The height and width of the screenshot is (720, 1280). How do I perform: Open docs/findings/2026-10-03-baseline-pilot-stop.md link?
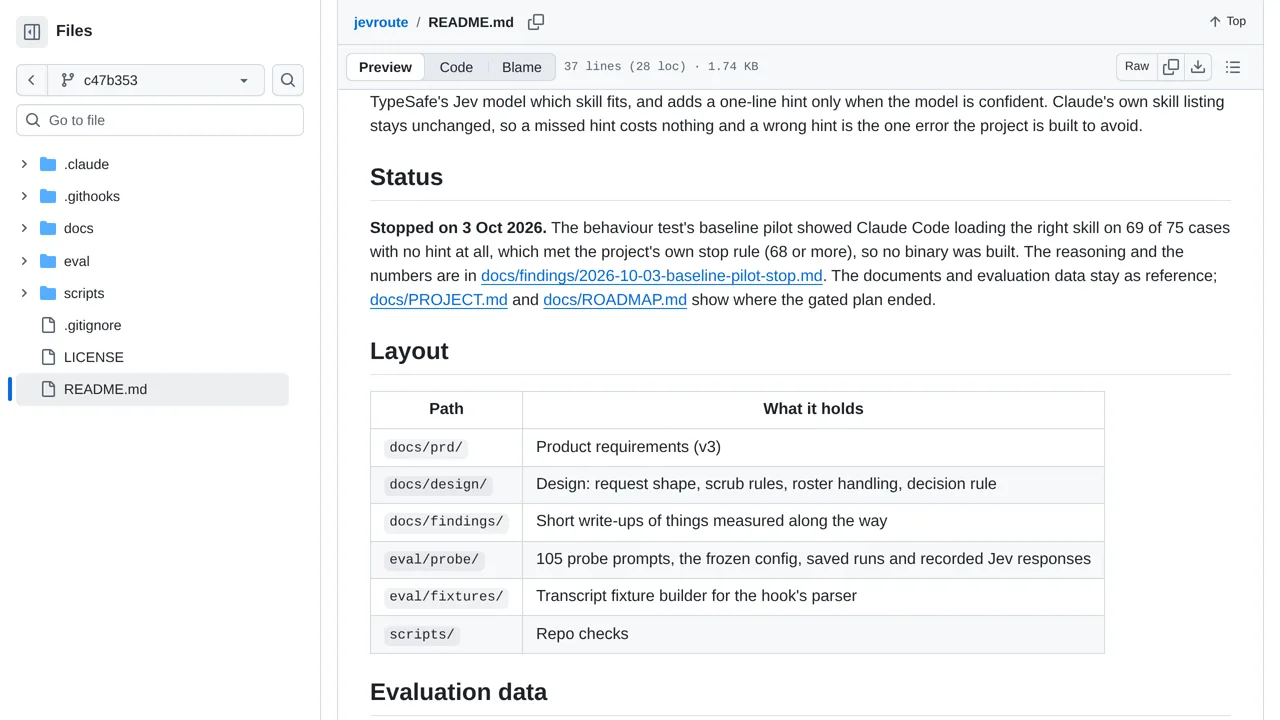(652, 276)
